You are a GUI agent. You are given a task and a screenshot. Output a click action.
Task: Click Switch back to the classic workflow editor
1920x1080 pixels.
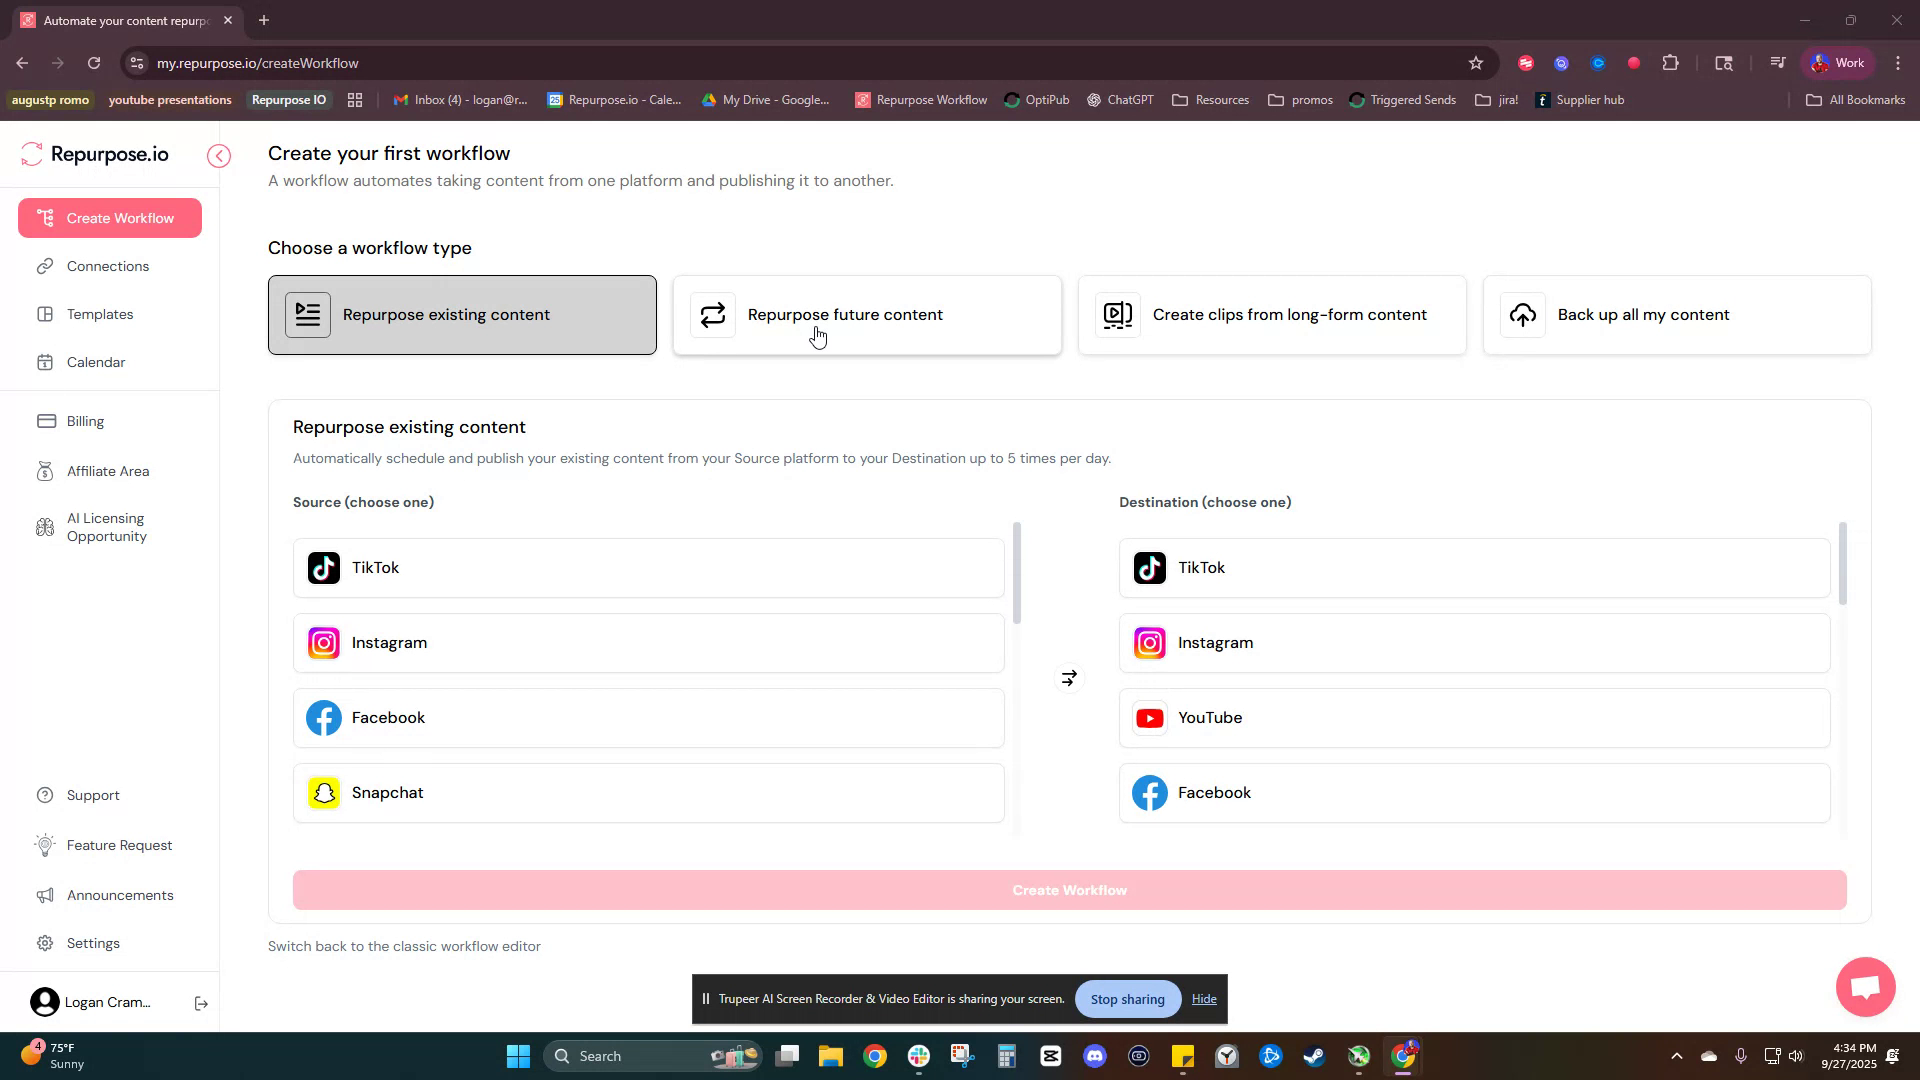404,946
